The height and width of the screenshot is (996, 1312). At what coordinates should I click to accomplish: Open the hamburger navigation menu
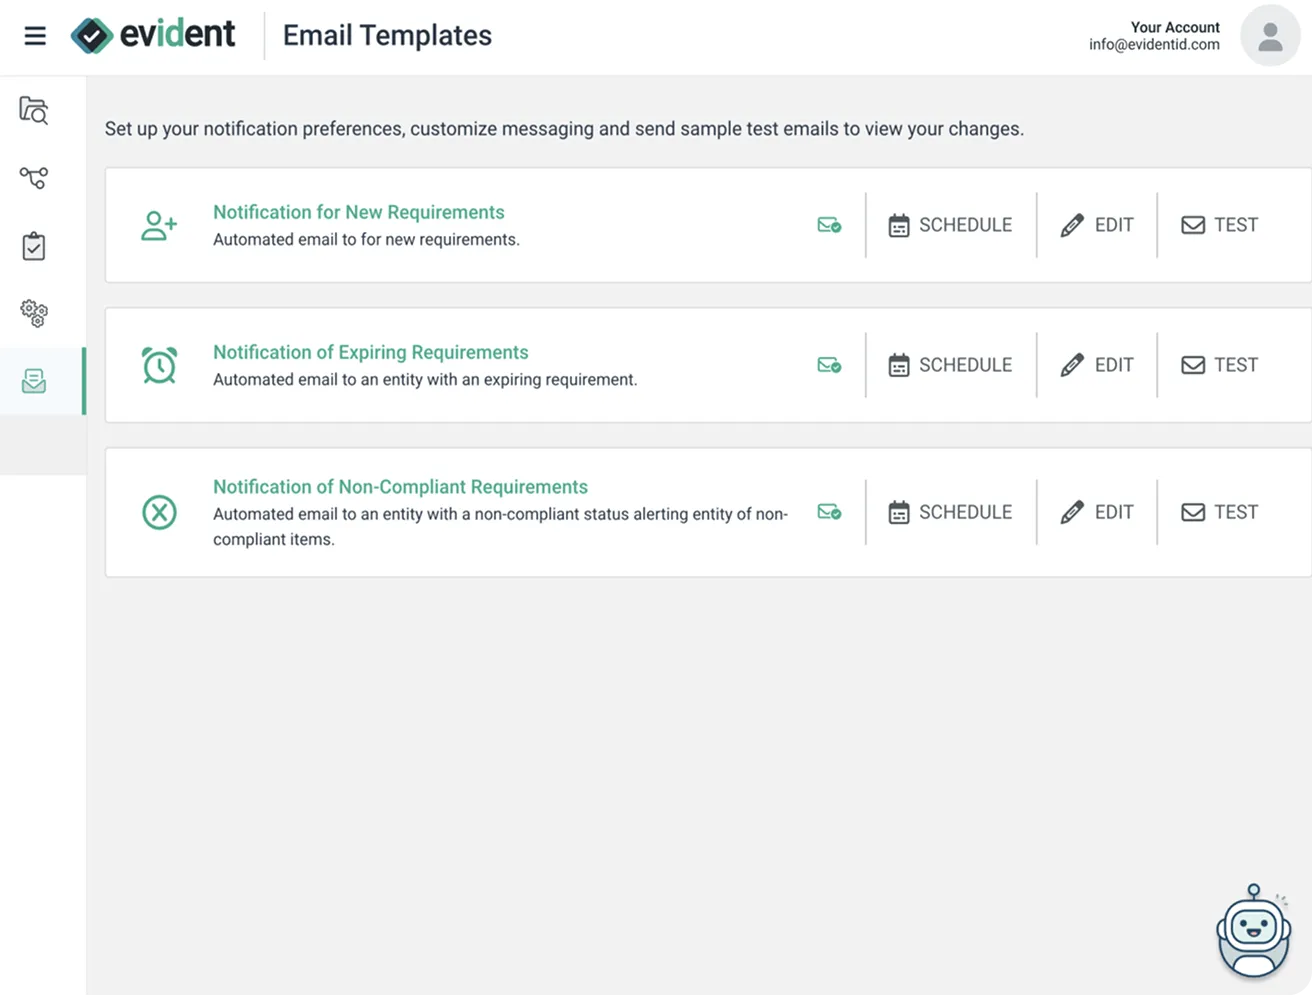click(35, 35)
